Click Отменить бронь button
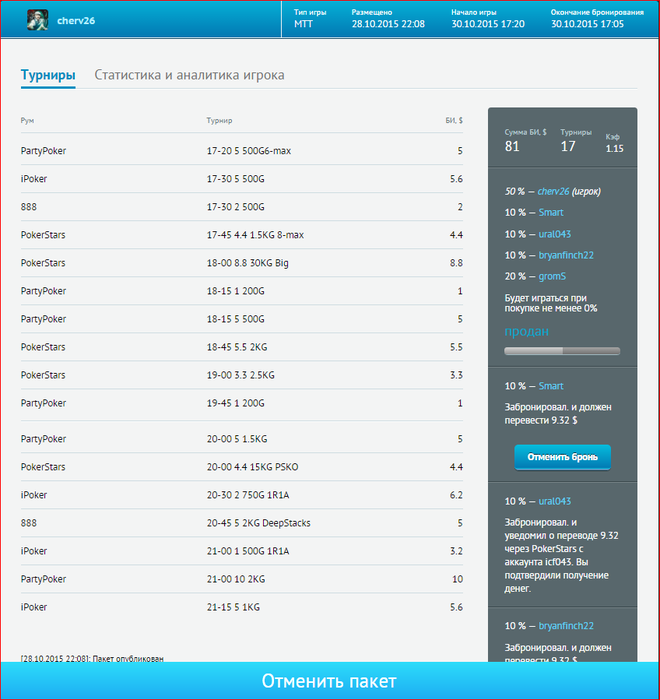This screenshot has height=700, width=660. coord(562,457)
